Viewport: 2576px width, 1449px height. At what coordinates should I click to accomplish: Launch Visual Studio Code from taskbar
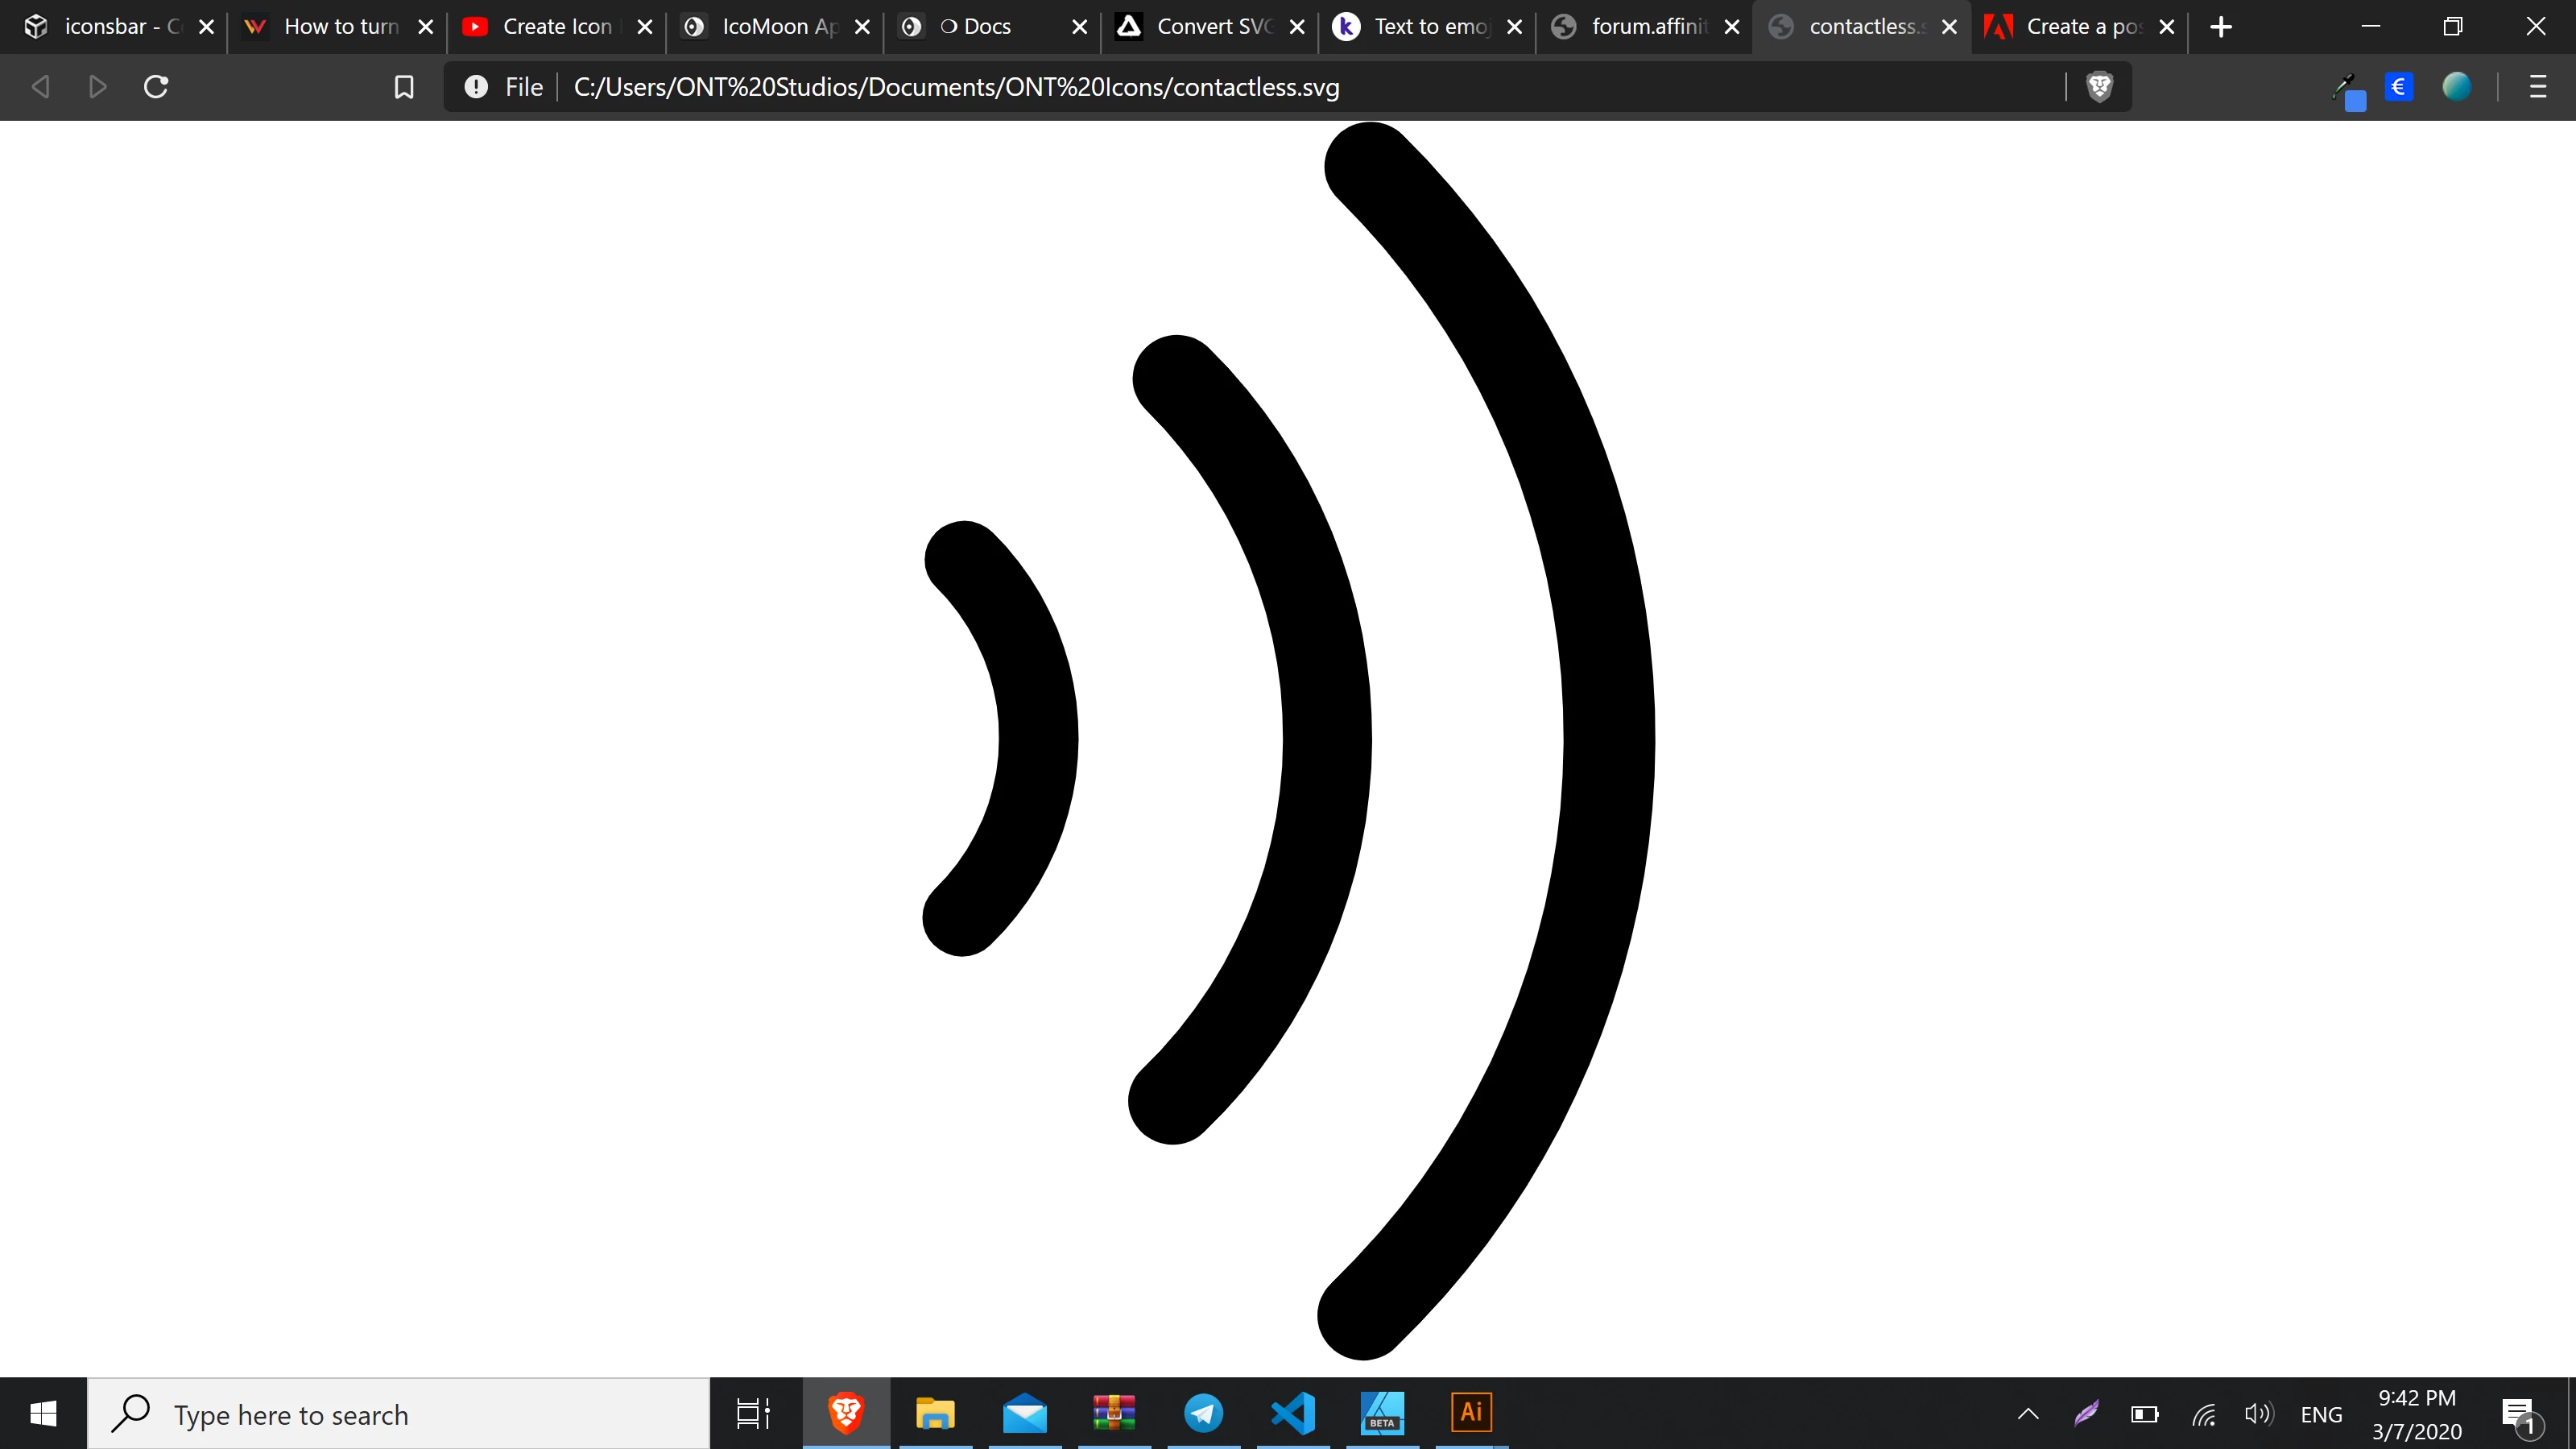coord(1292,1412)
